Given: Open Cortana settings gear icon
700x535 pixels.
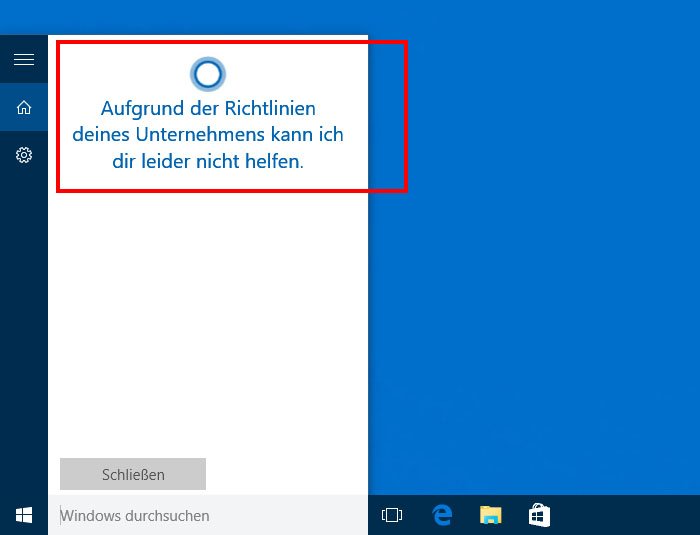Looking at the screenshot, I should (24, 155).
